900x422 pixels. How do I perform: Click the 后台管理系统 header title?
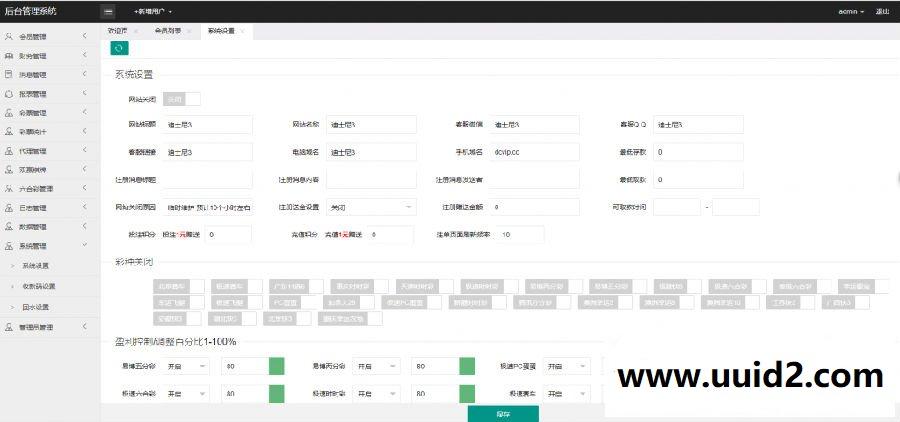pyautogui.click(x=30, y=11)
